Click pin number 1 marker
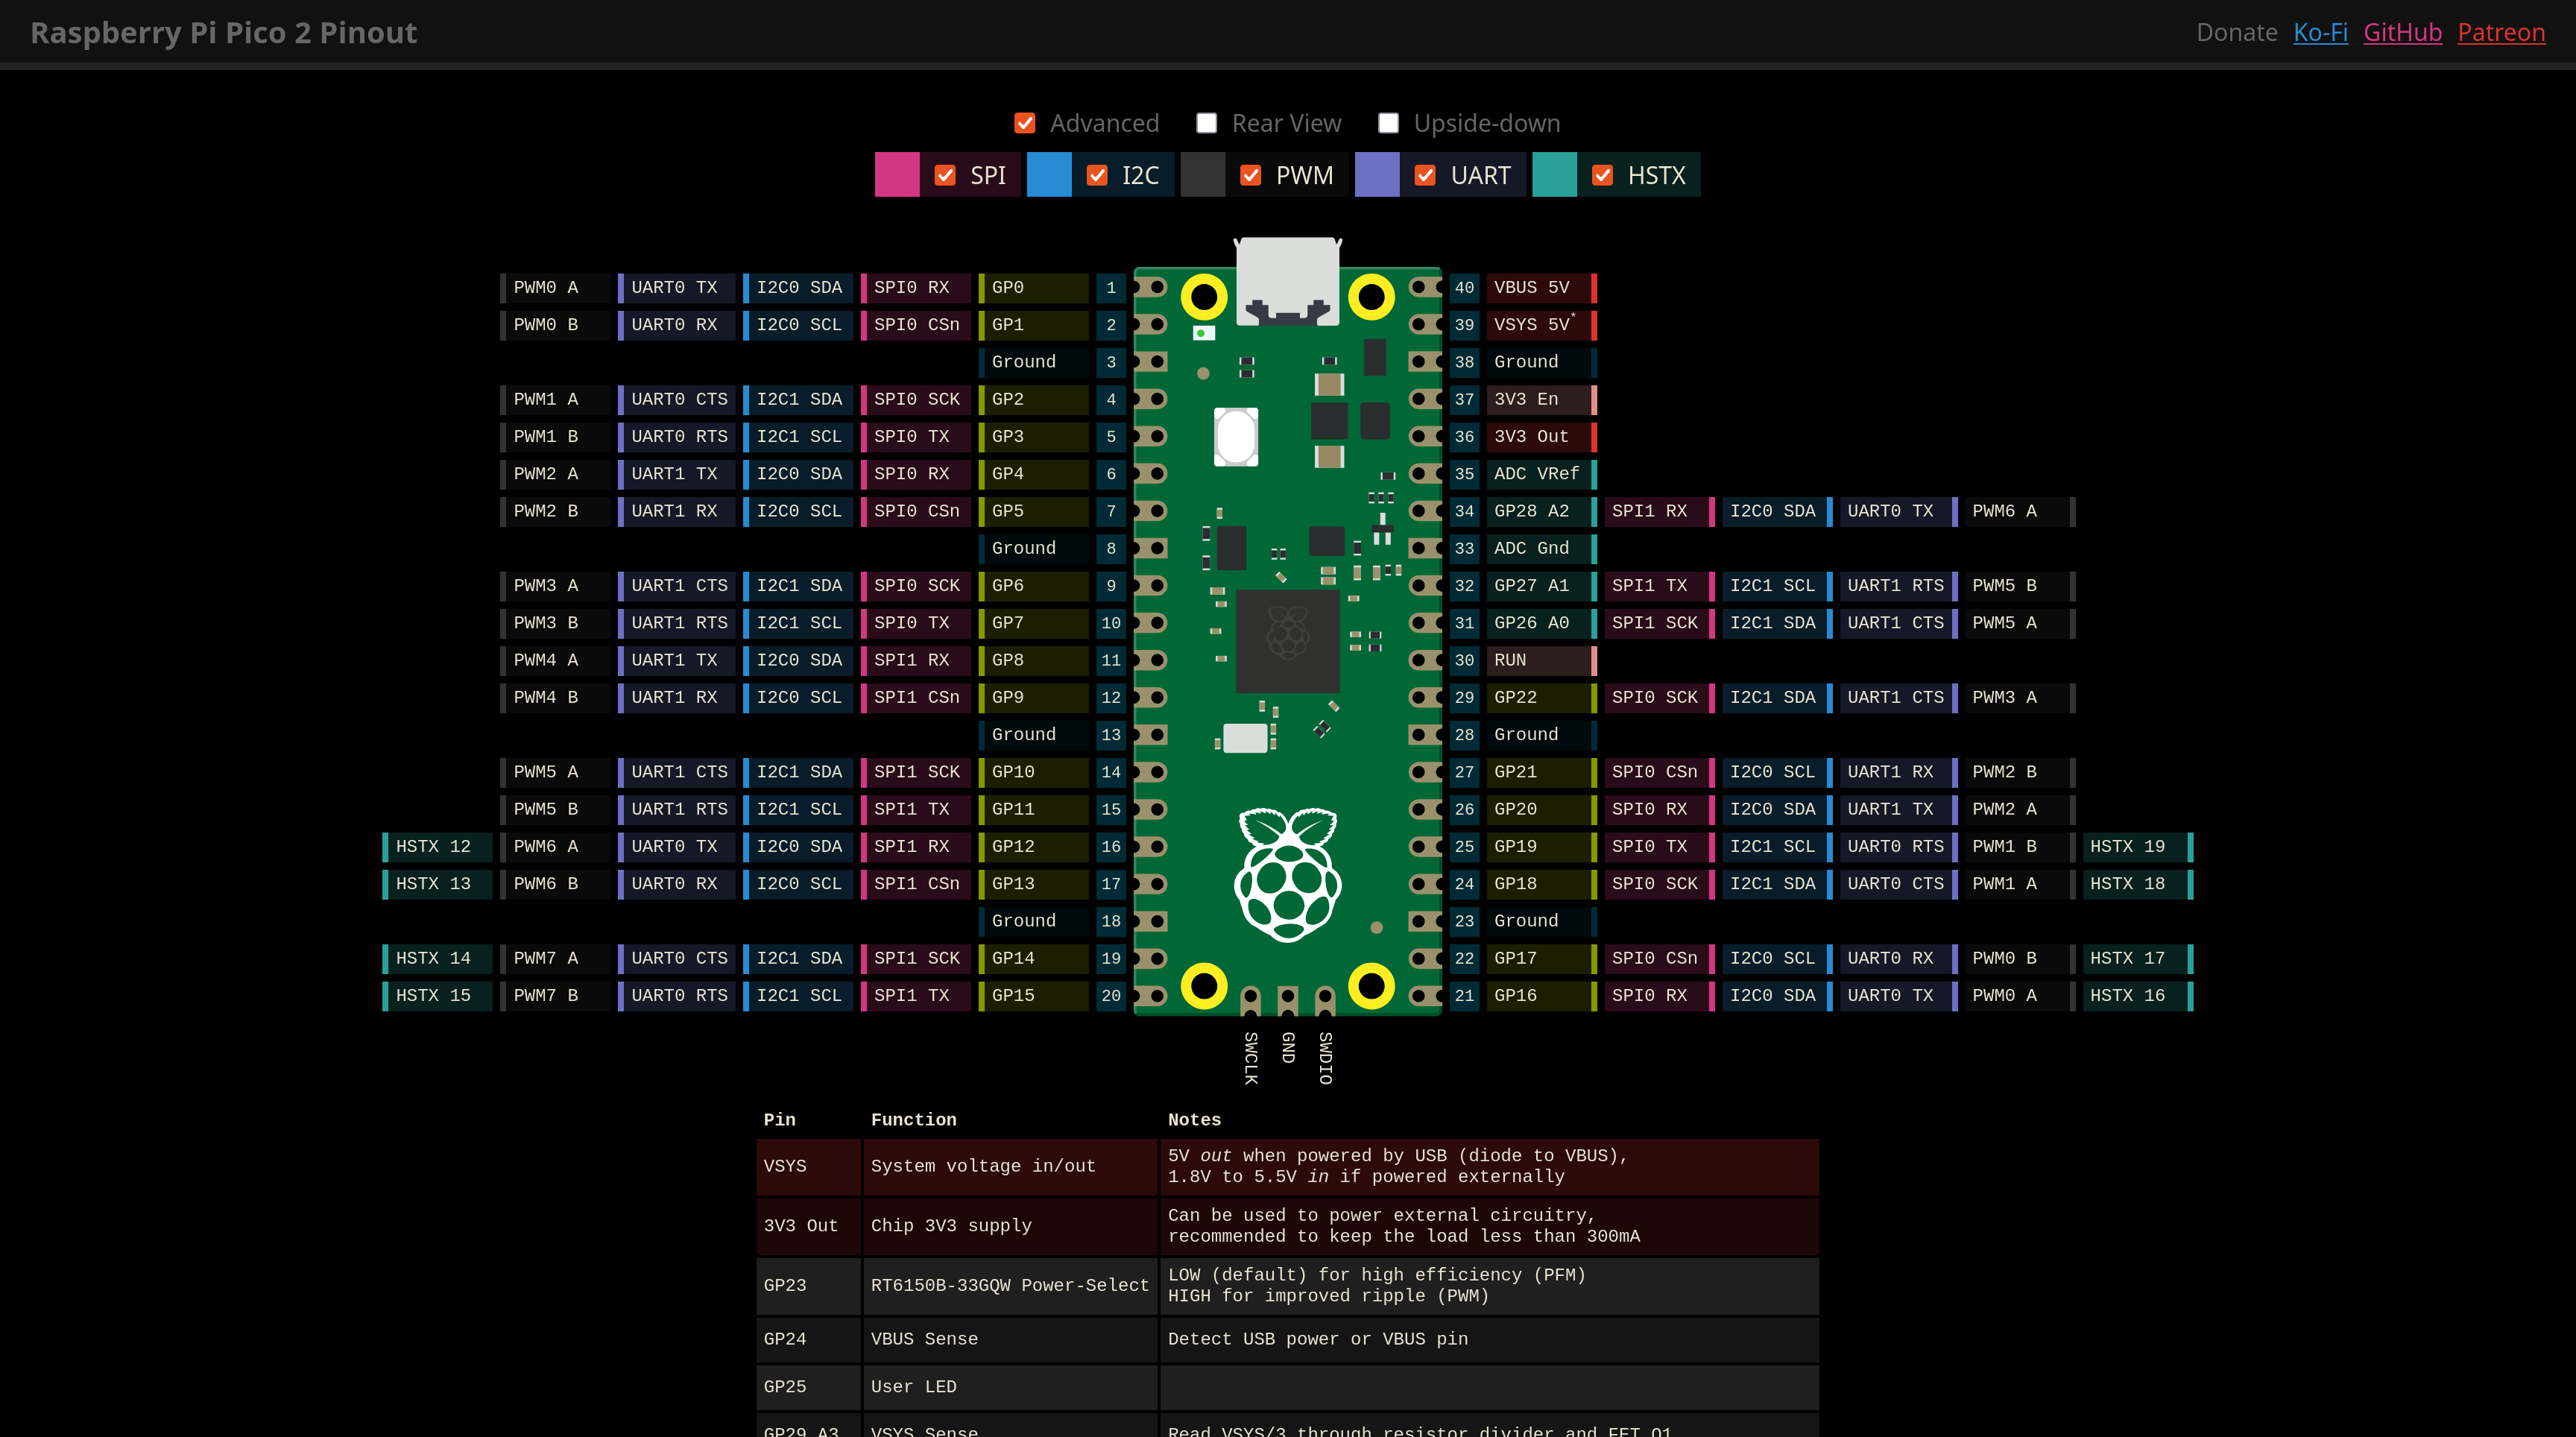The image size is (2576, 1437). [x=1110, y=287]
